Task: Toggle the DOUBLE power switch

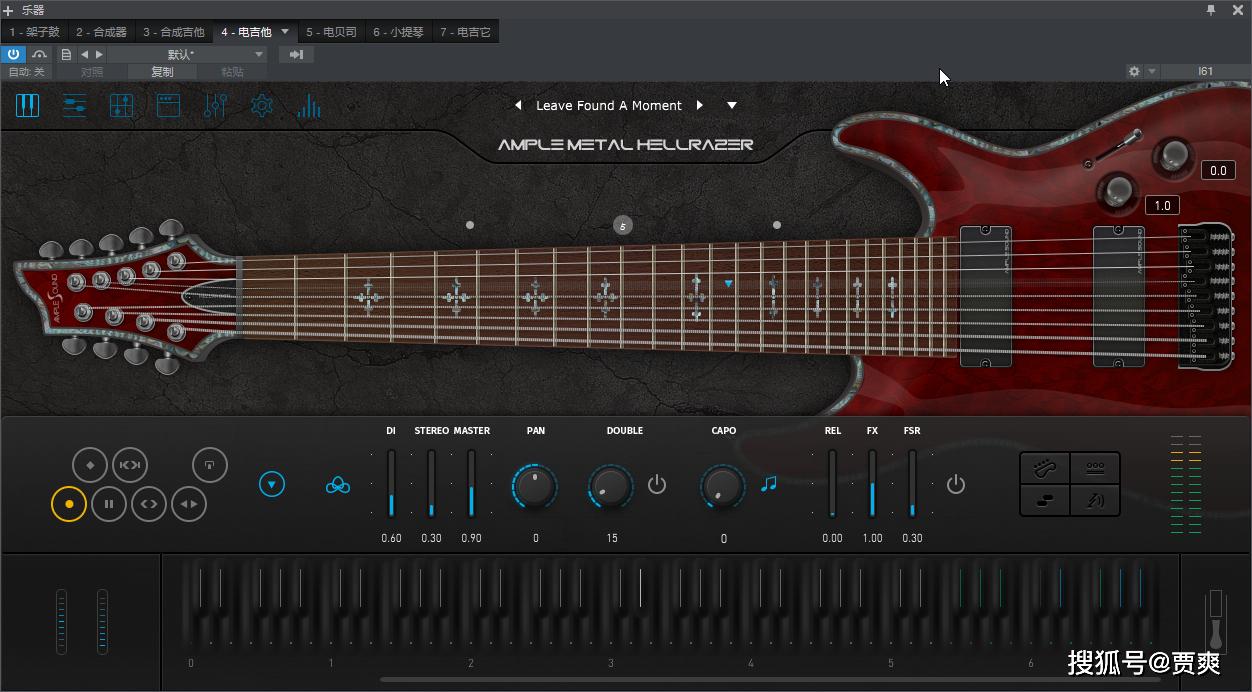Action: tap(657, 485)
